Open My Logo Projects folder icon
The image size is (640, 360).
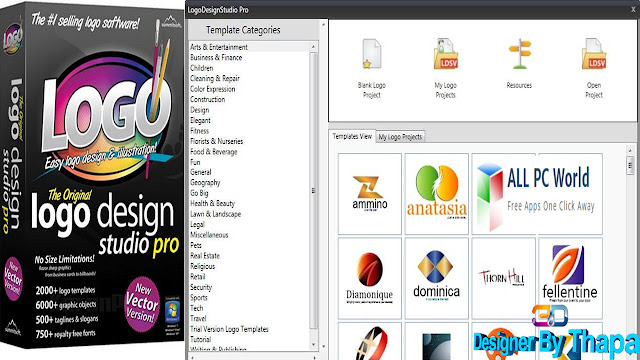[445, 54]
